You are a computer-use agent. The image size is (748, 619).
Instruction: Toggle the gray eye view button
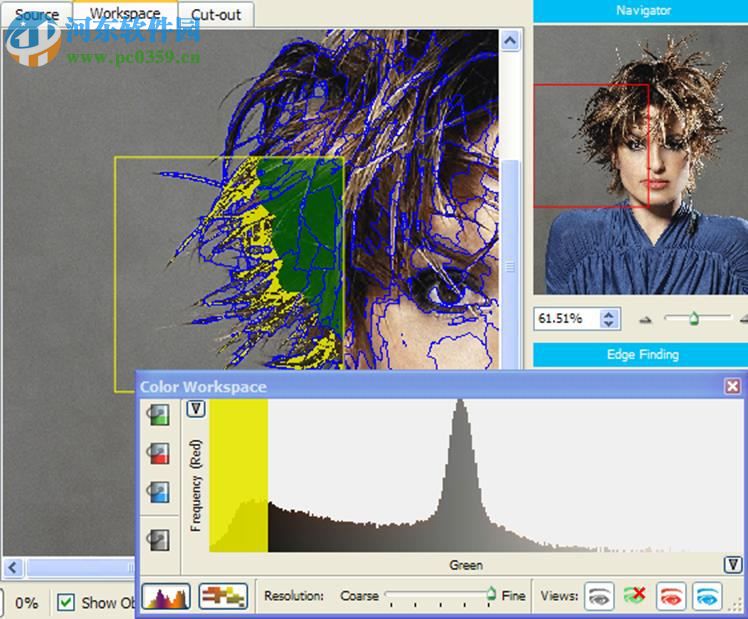(599, 596)
